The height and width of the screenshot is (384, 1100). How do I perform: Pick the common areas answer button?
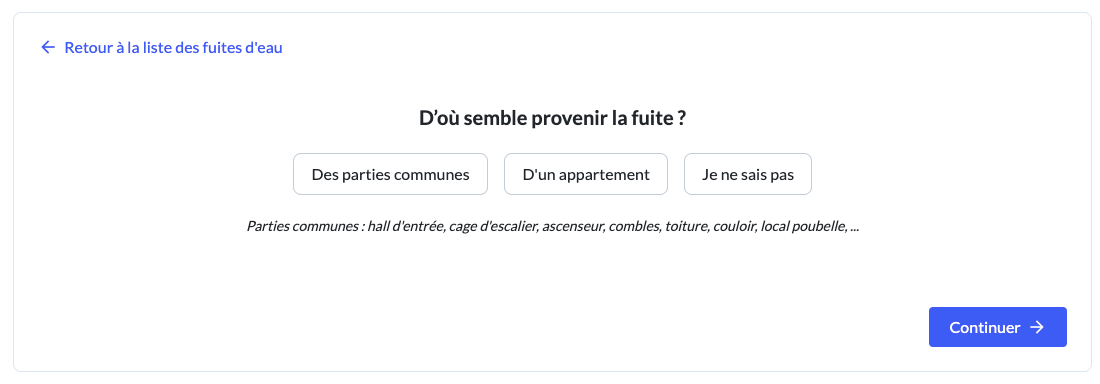point(390,174)
